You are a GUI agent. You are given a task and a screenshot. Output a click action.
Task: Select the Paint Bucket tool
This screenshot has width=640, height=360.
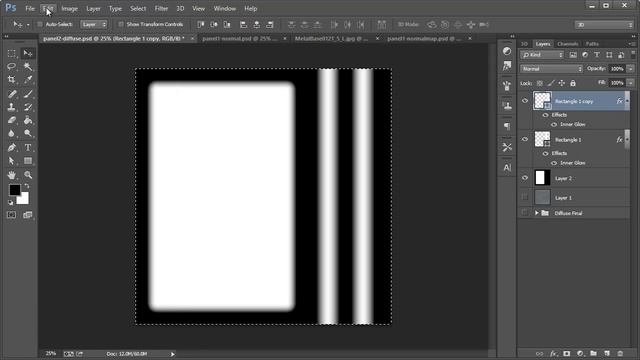(28, 120)
